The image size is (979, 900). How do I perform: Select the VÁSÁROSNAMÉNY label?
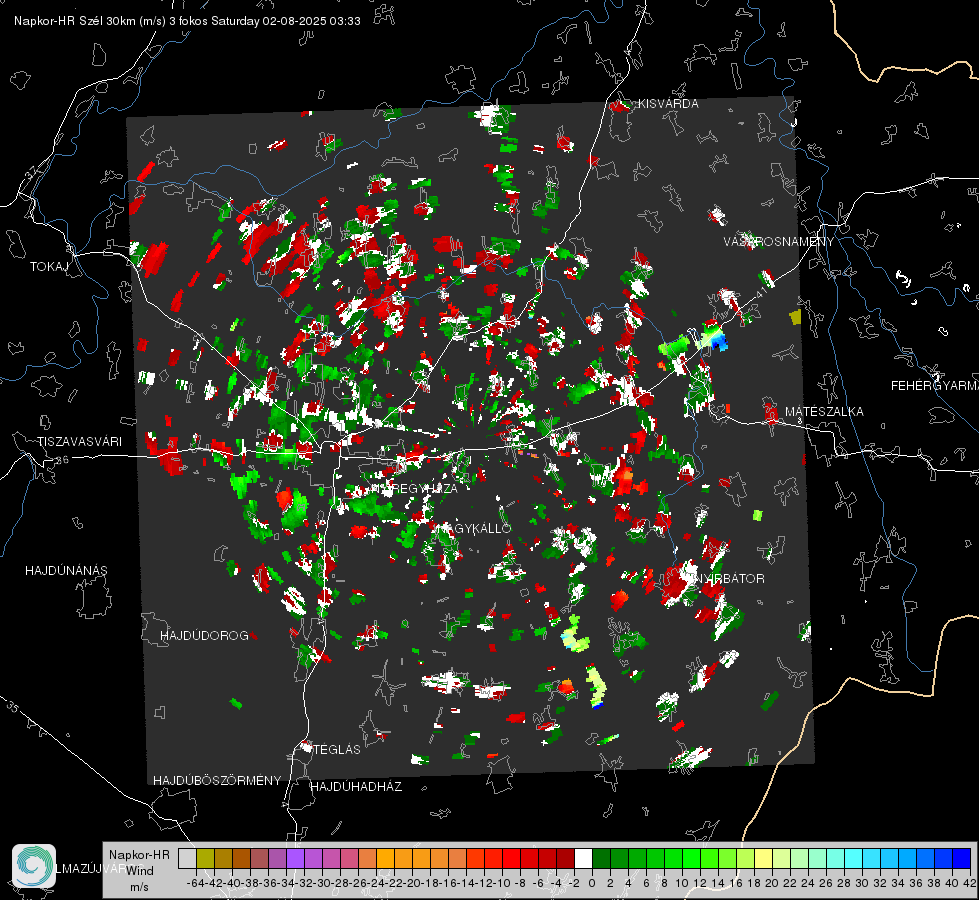(779, 242)
